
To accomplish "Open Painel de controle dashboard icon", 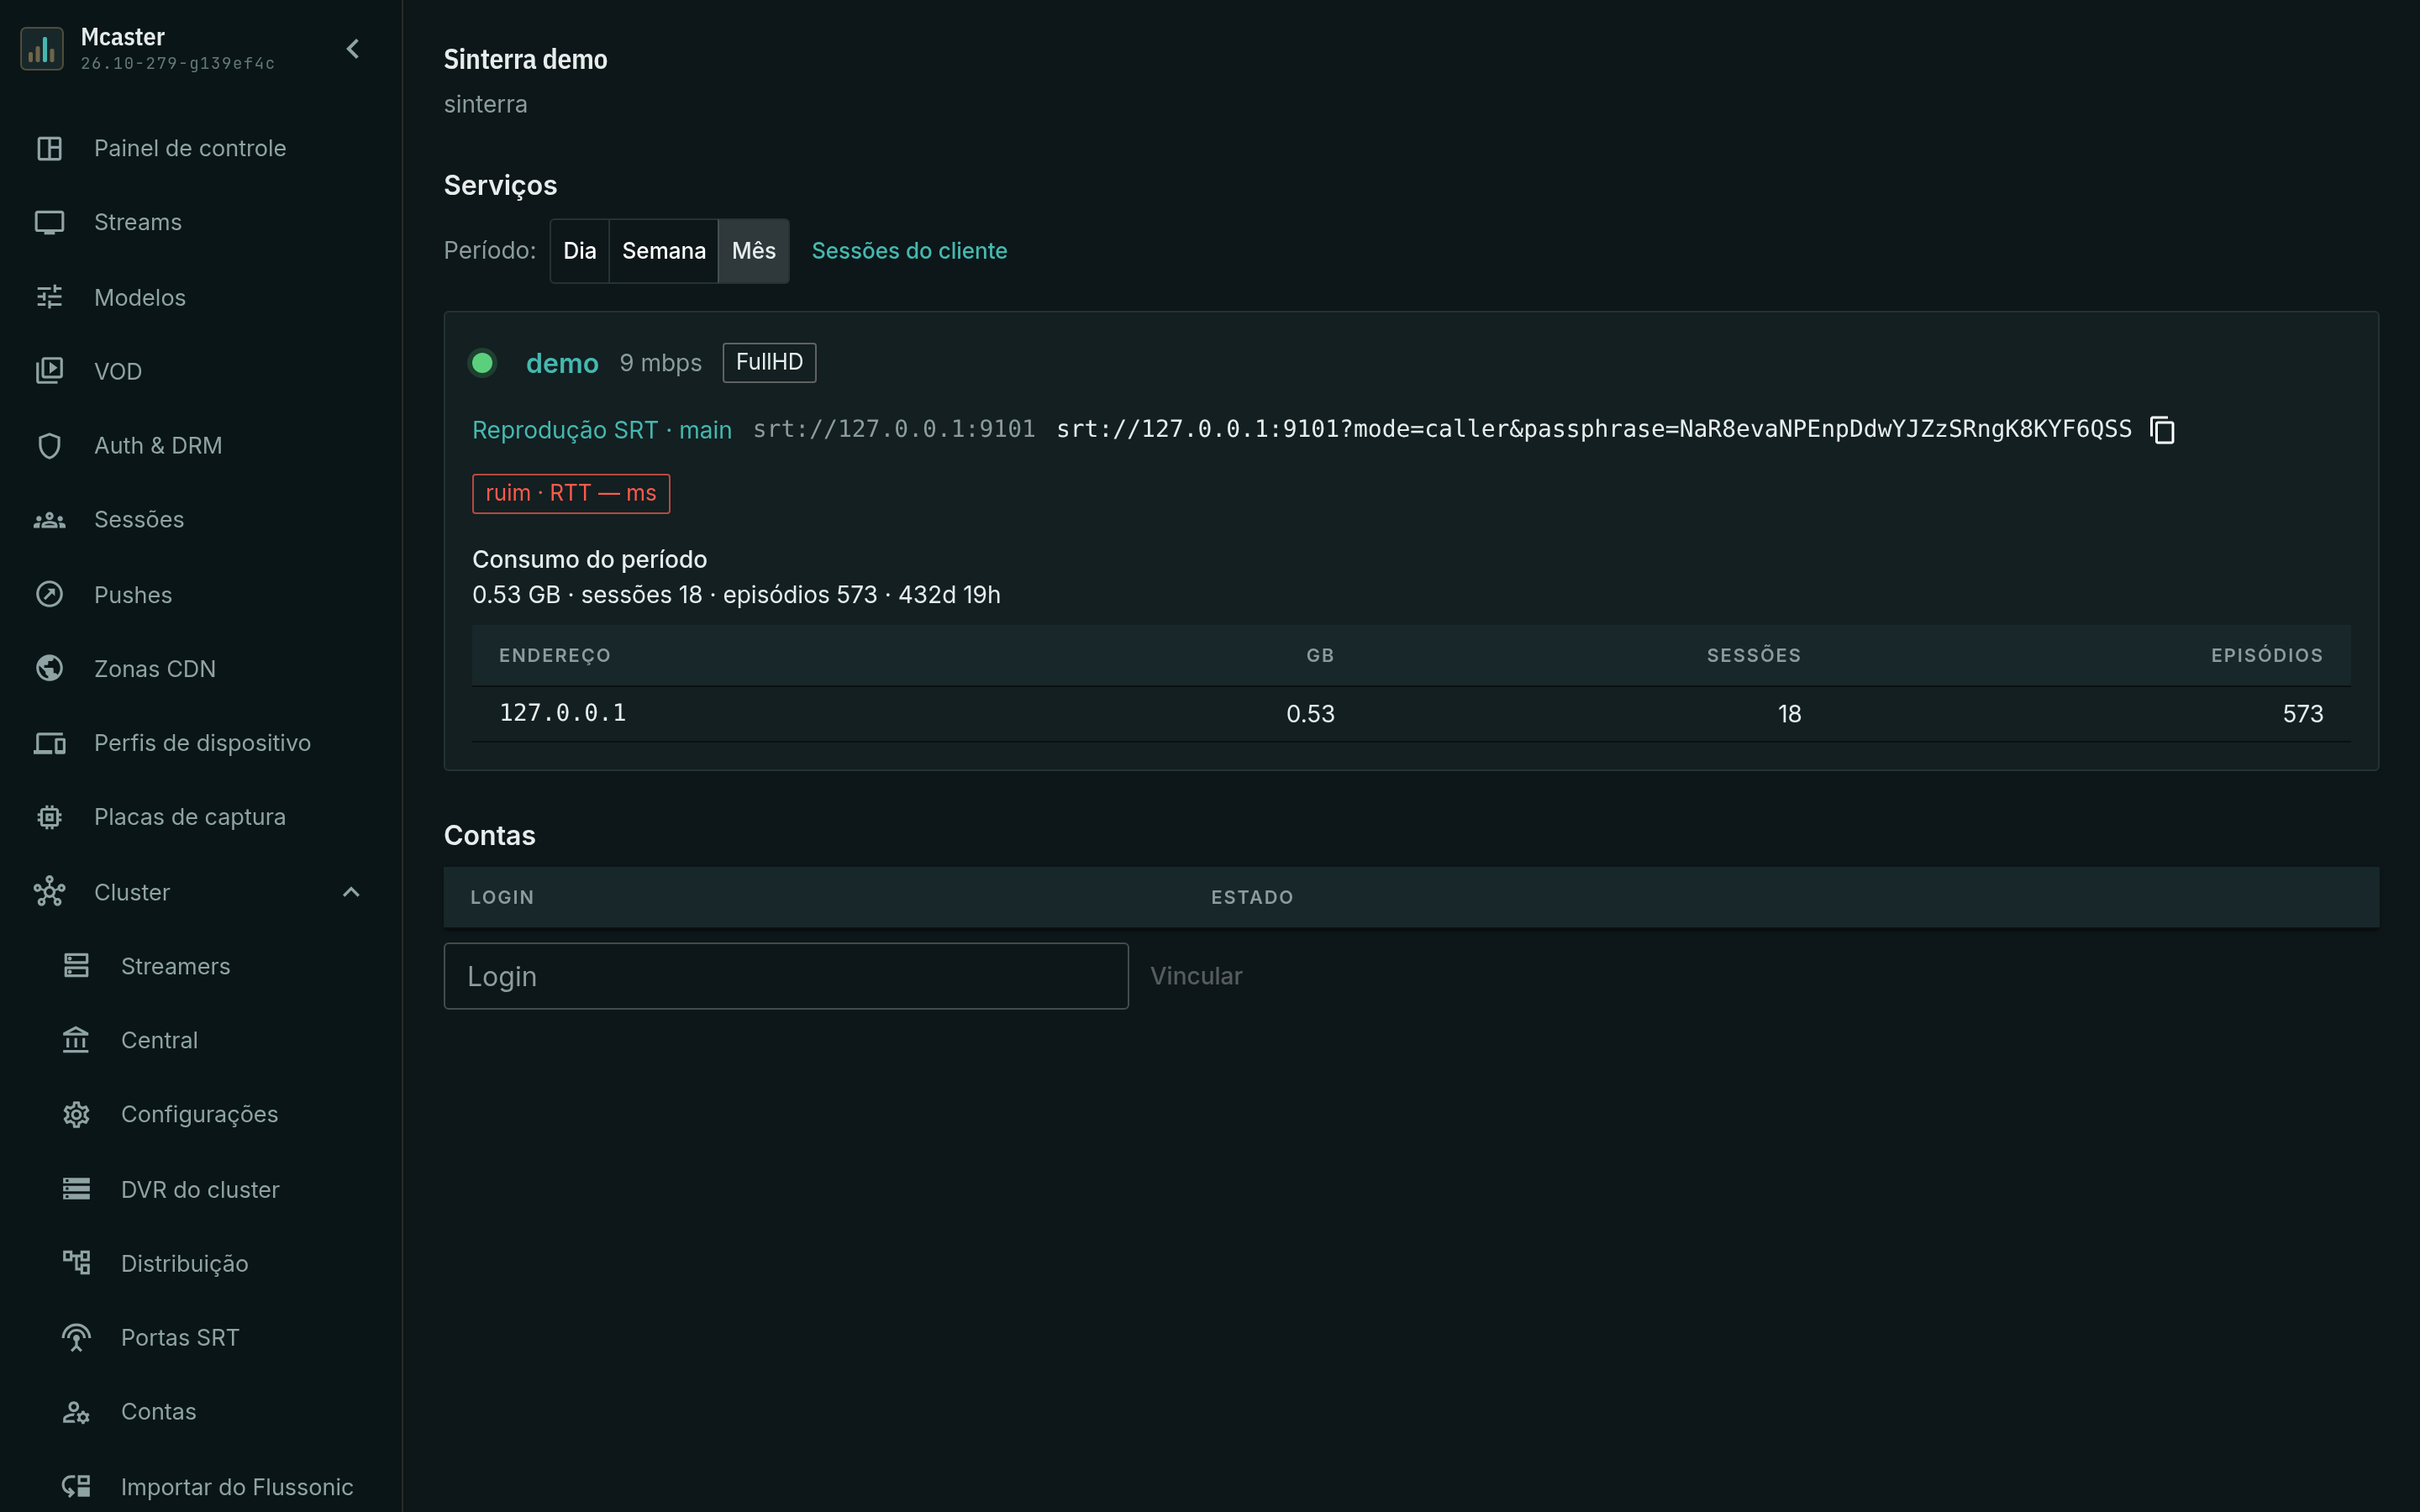I will tap(49, 148).
